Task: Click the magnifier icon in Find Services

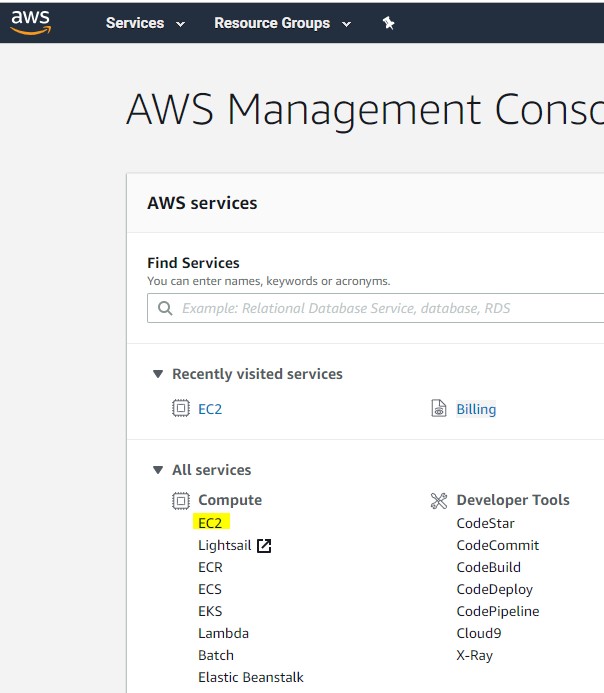Action: click(x=165, y=308)
